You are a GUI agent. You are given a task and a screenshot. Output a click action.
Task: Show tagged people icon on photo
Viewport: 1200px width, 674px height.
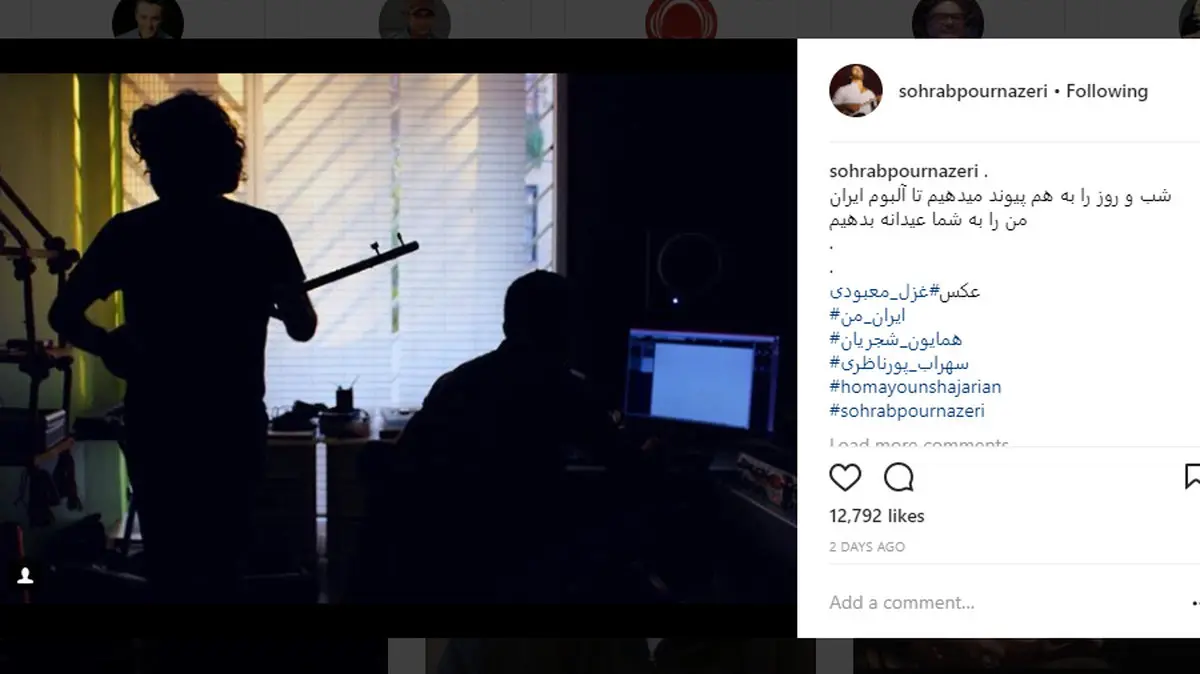click(25, 575)
